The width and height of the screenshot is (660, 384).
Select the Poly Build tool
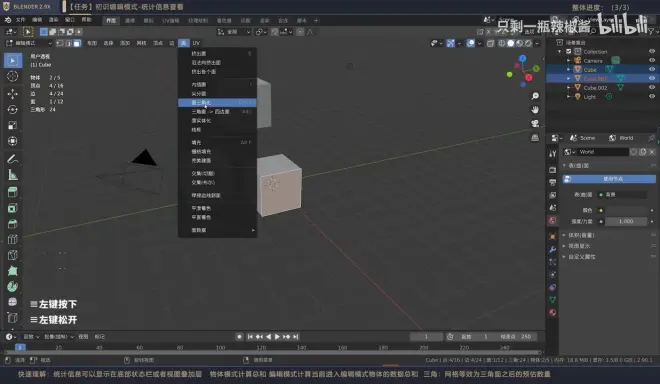coord(13,271)
